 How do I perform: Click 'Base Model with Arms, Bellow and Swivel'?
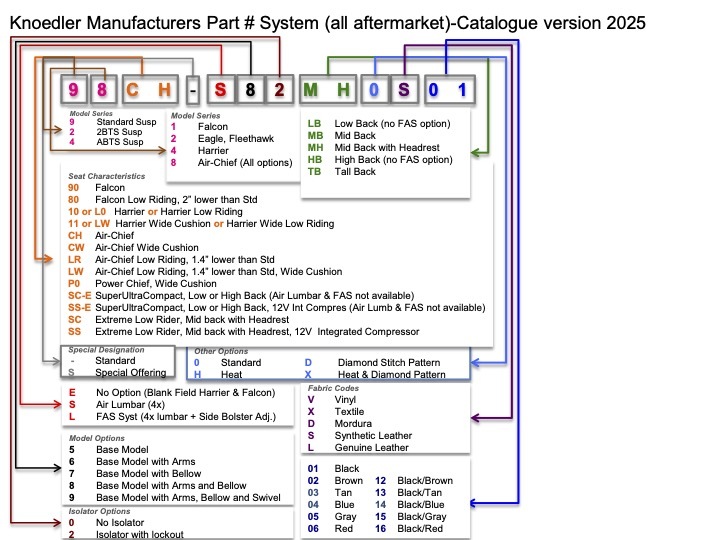(174, 497)
